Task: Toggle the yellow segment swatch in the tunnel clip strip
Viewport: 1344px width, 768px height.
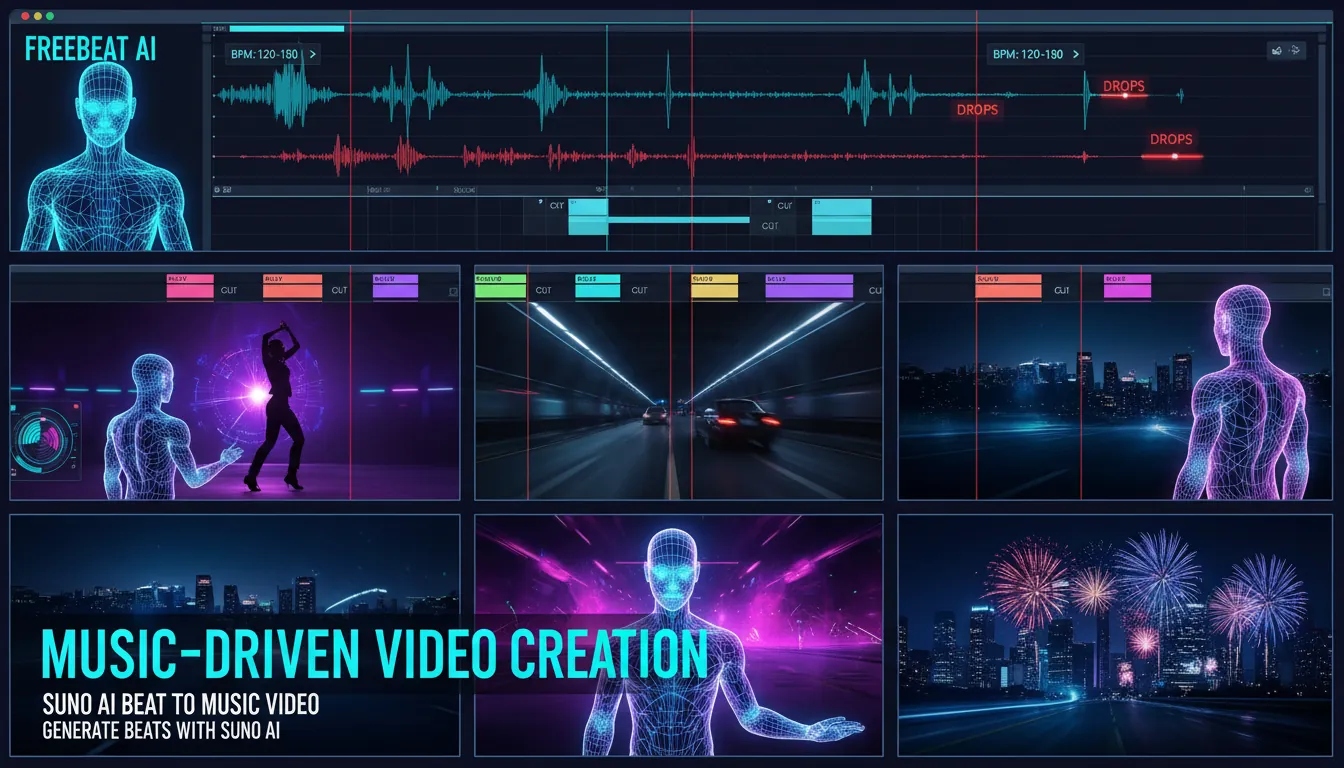Action: click(714, 288)
